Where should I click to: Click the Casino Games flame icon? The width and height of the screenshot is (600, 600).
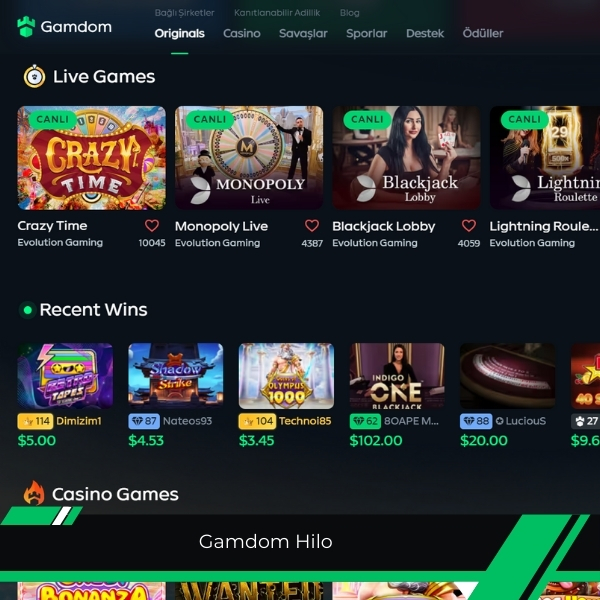[34, 493]
